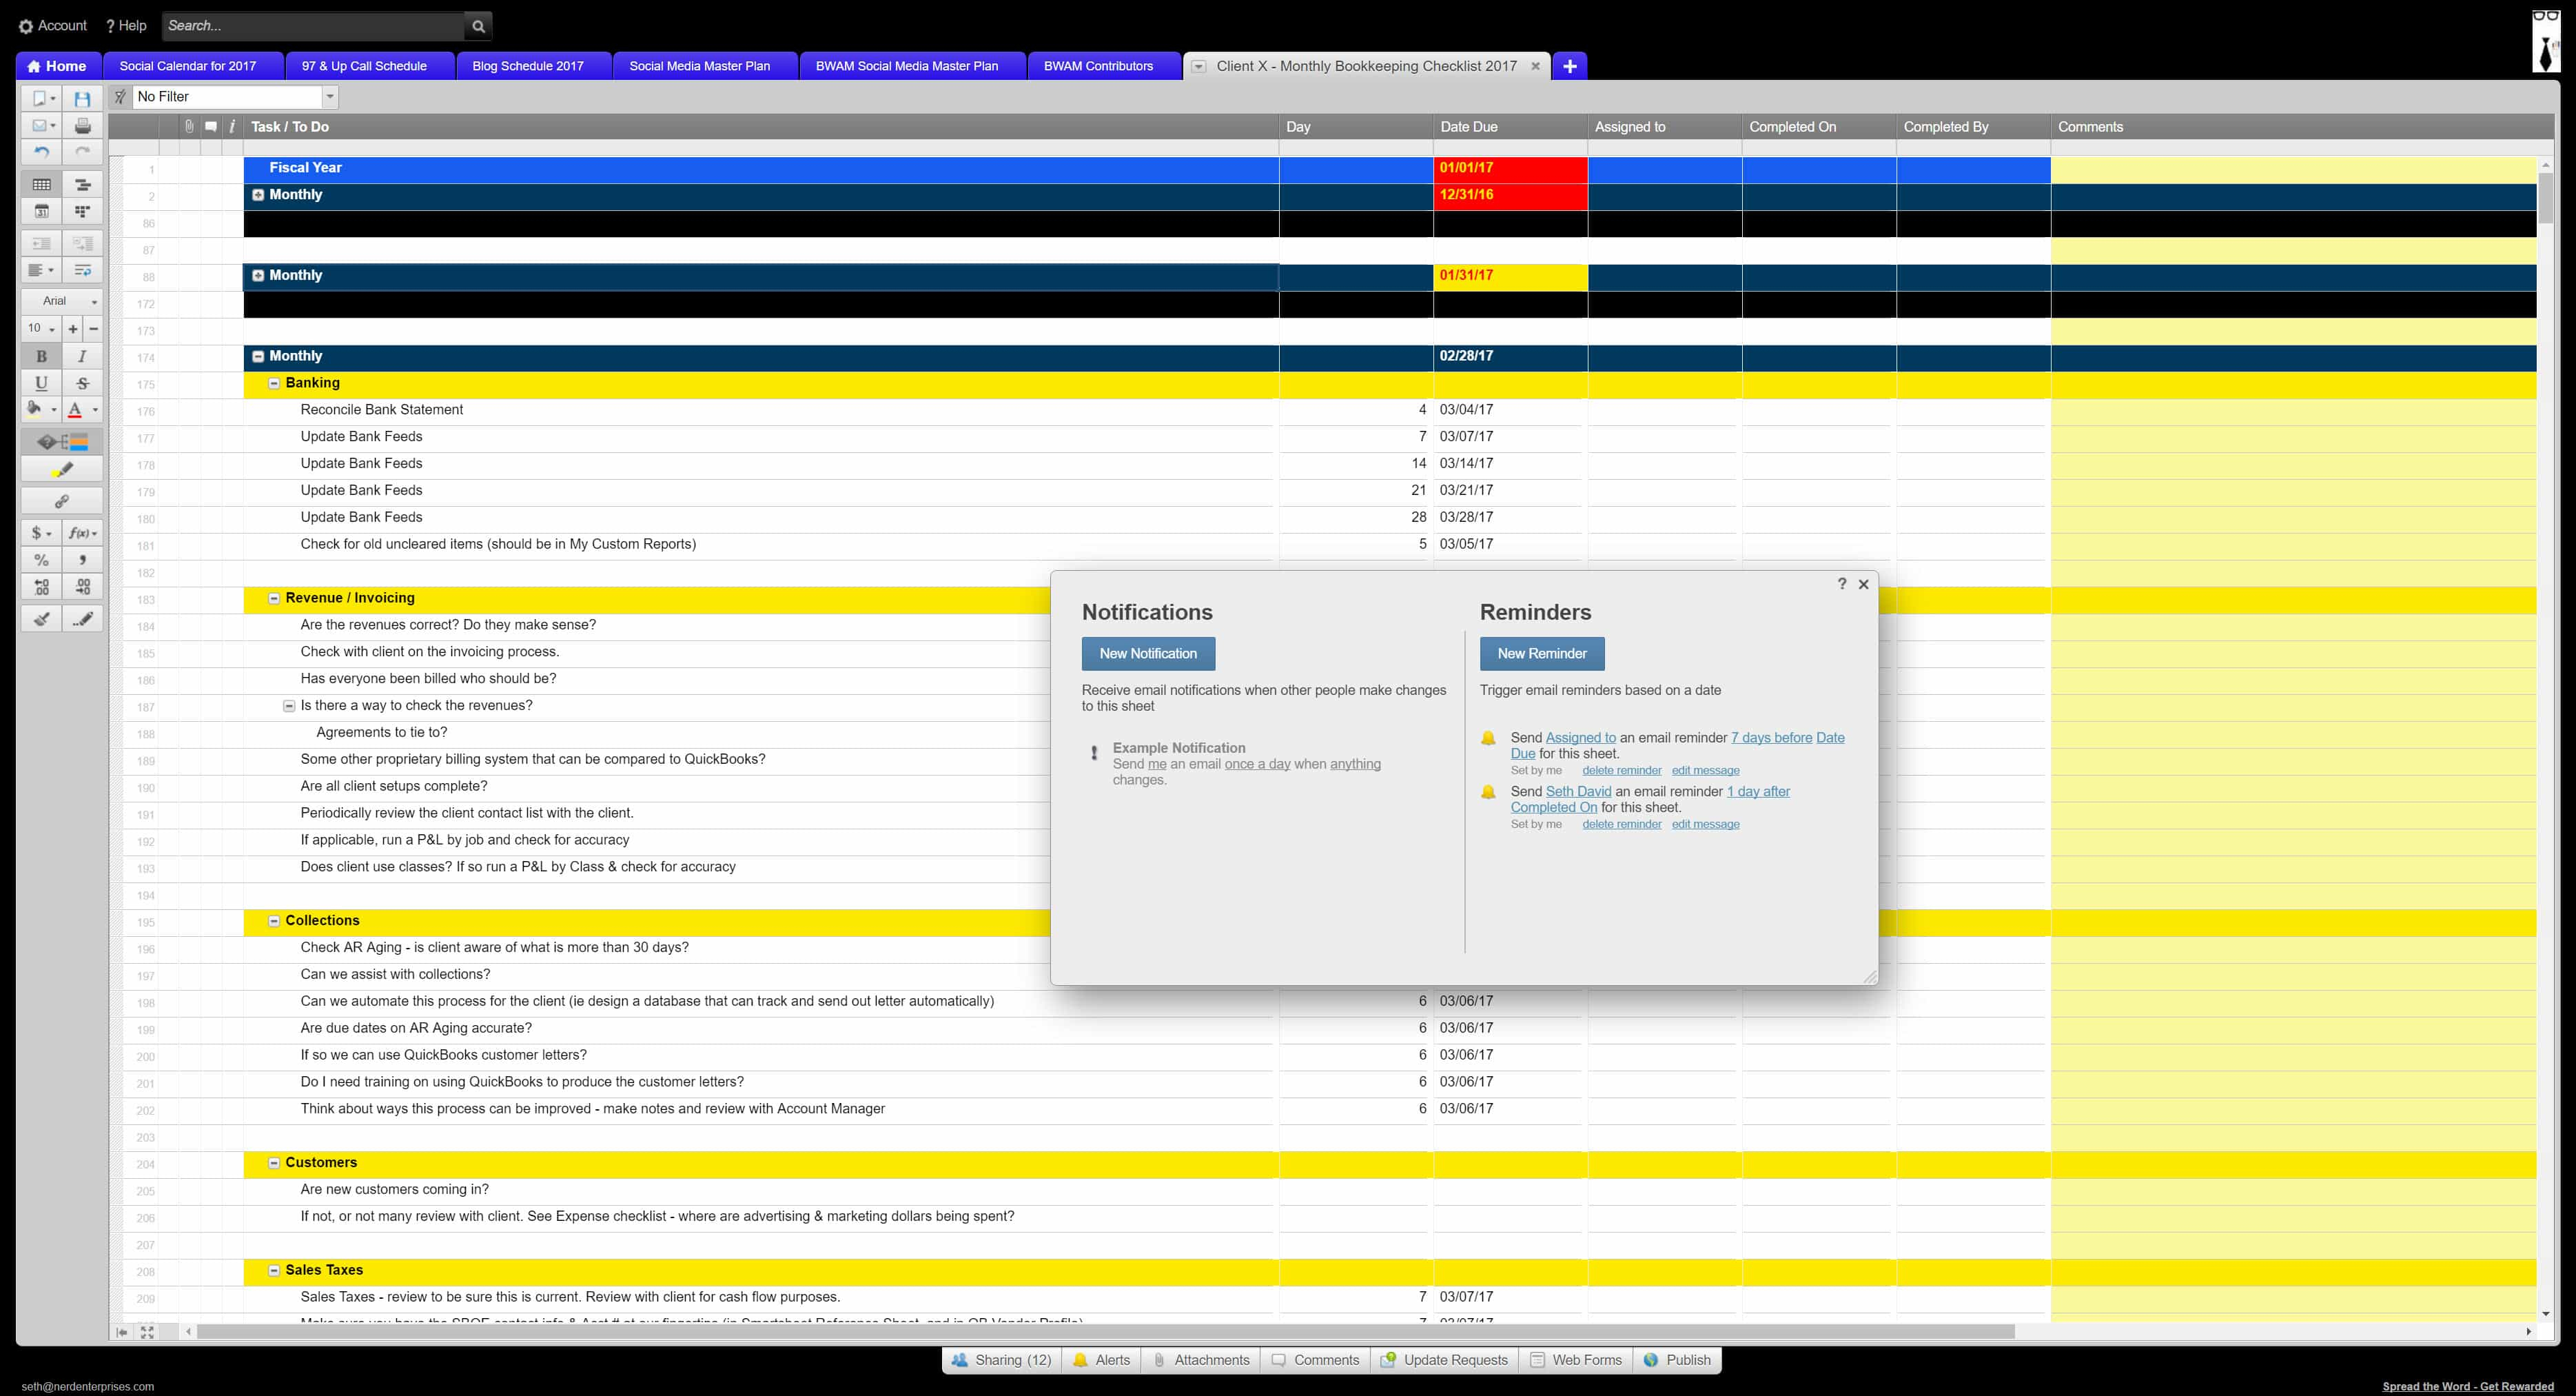The height and width of the screenshot is (1396, 2576).
Task: Open the font color picker
Action: [x=95, y=409]
